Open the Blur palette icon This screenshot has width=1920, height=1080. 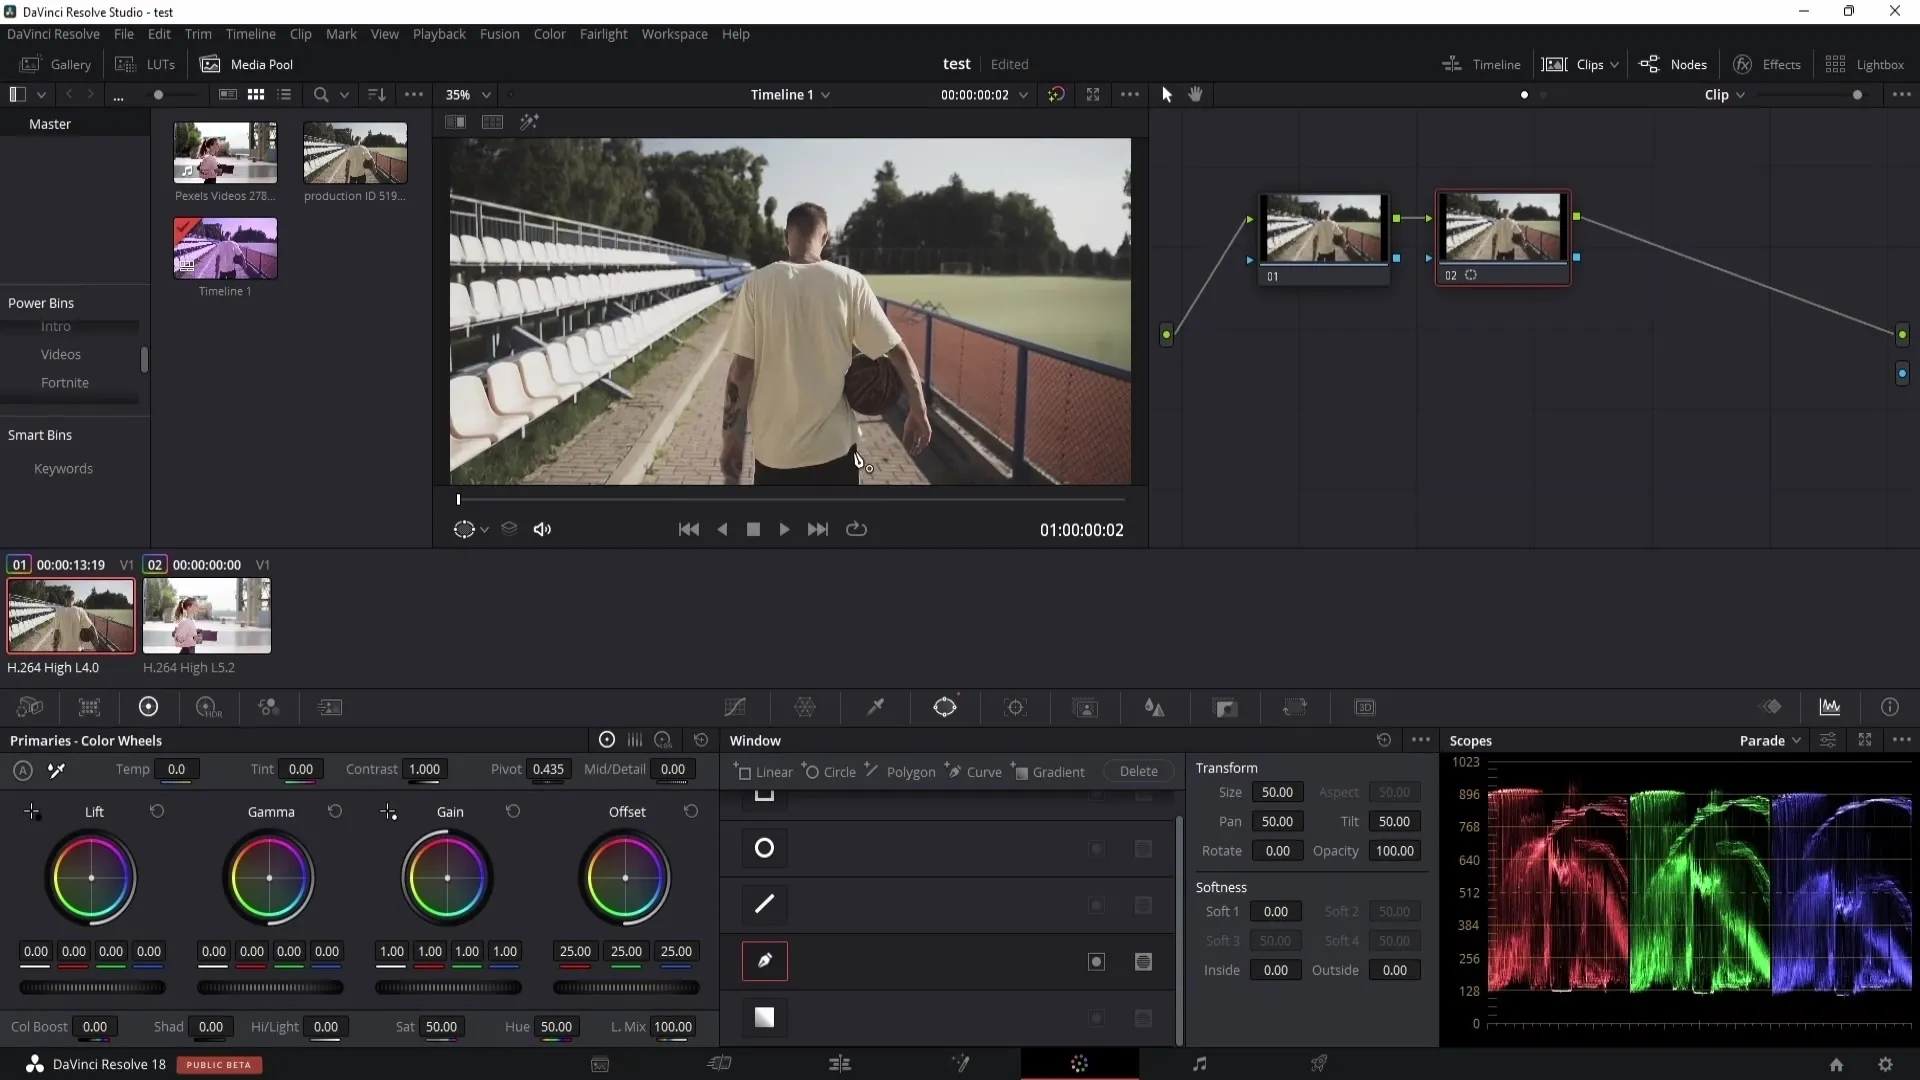click(1155, 708)
